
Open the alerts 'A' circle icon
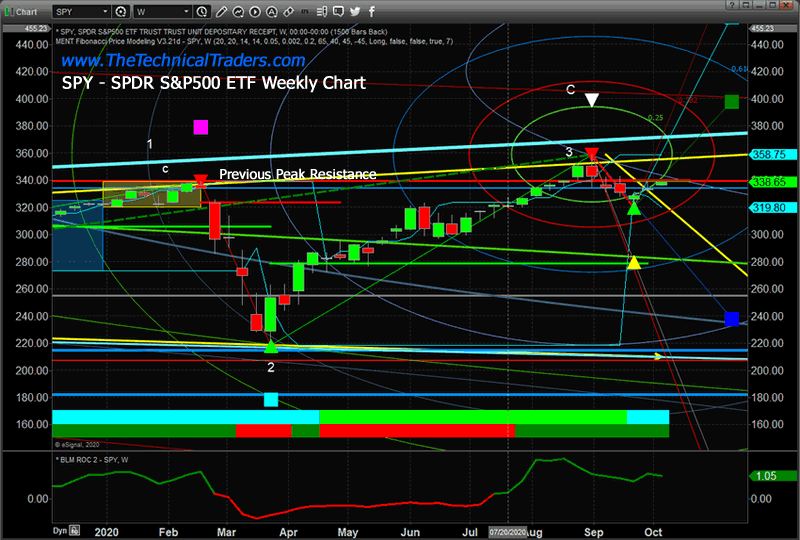tap(271, 11)
